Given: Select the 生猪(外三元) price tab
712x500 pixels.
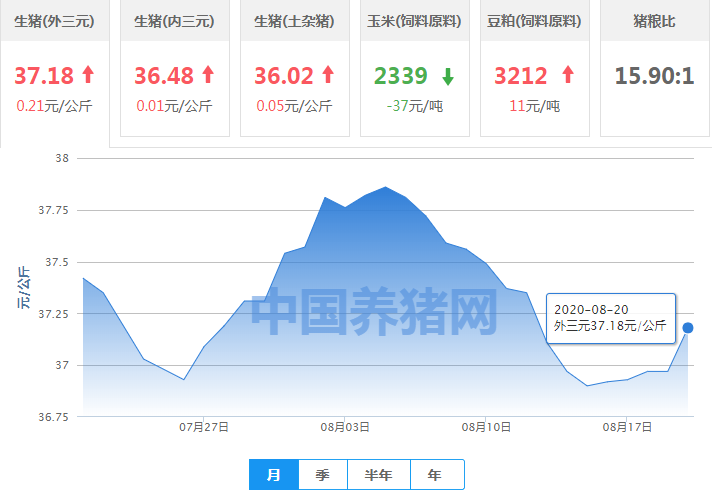Looking at the screenshot, I should [54, 21].
